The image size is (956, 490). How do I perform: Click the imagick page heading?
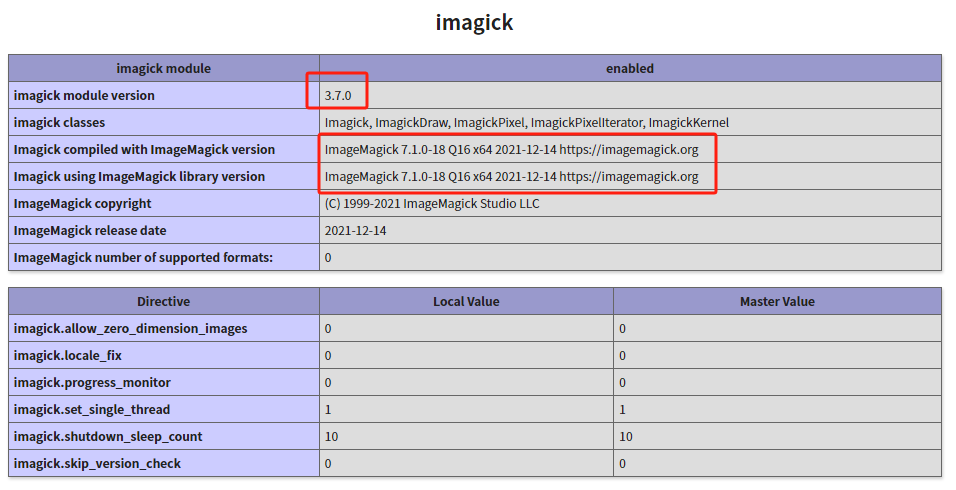(474, 22)
